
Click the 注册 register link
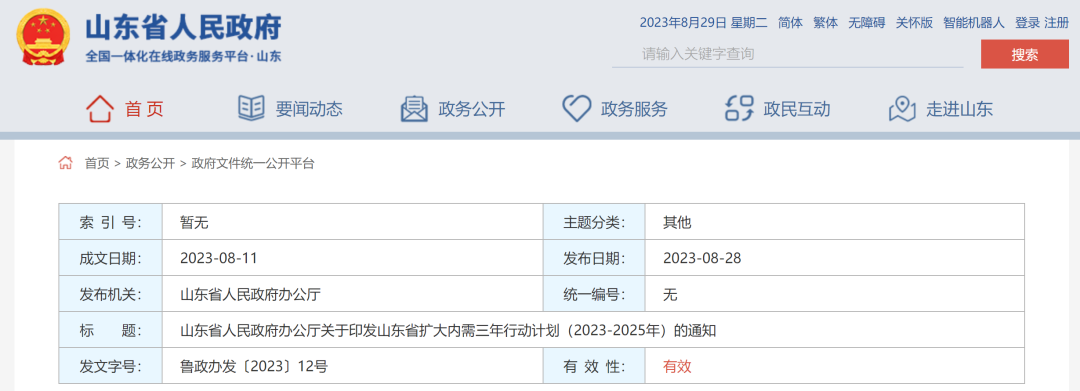1057,23
